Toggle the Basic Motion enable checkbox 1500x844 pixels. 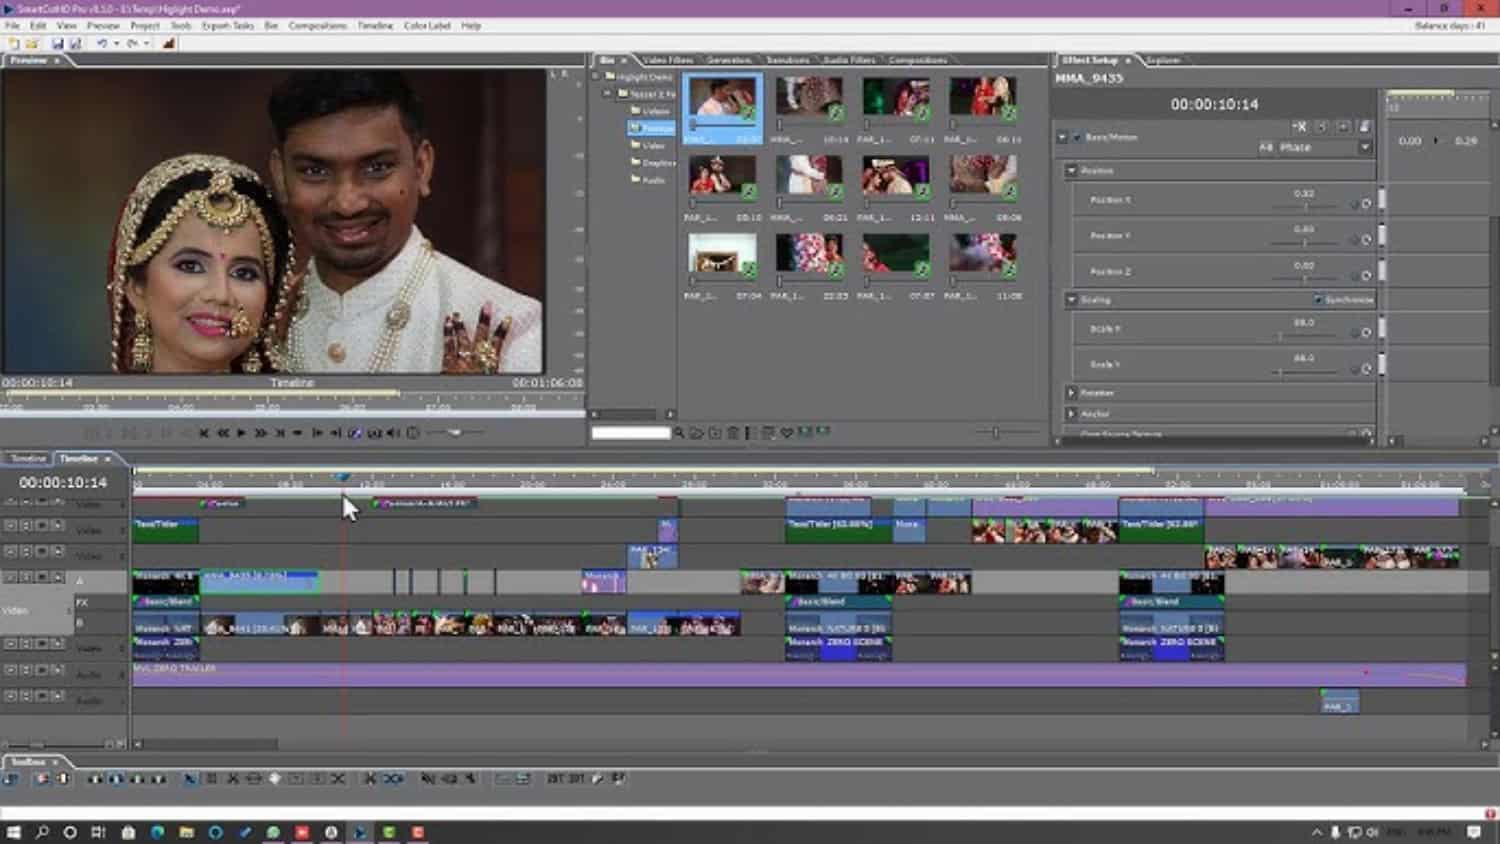(x=1077, y=137)
